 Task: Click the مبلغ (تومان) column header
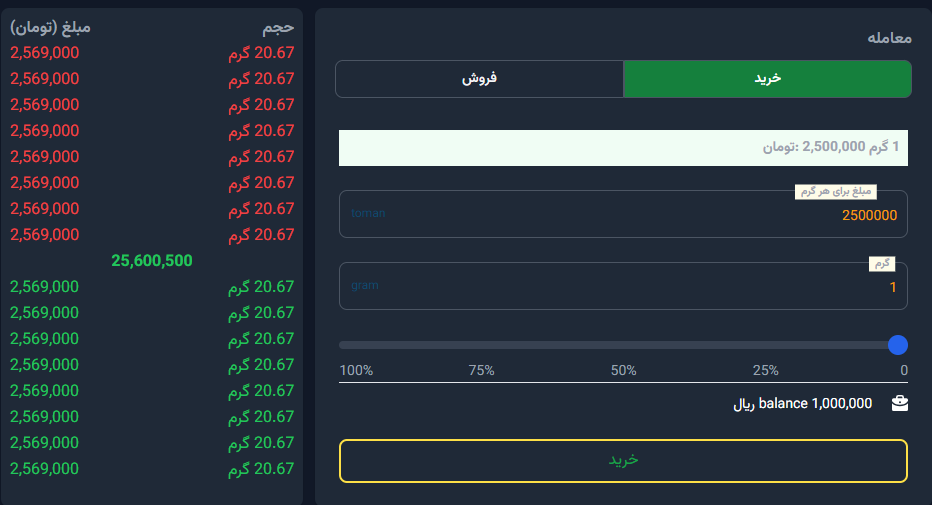click(50, 27)
